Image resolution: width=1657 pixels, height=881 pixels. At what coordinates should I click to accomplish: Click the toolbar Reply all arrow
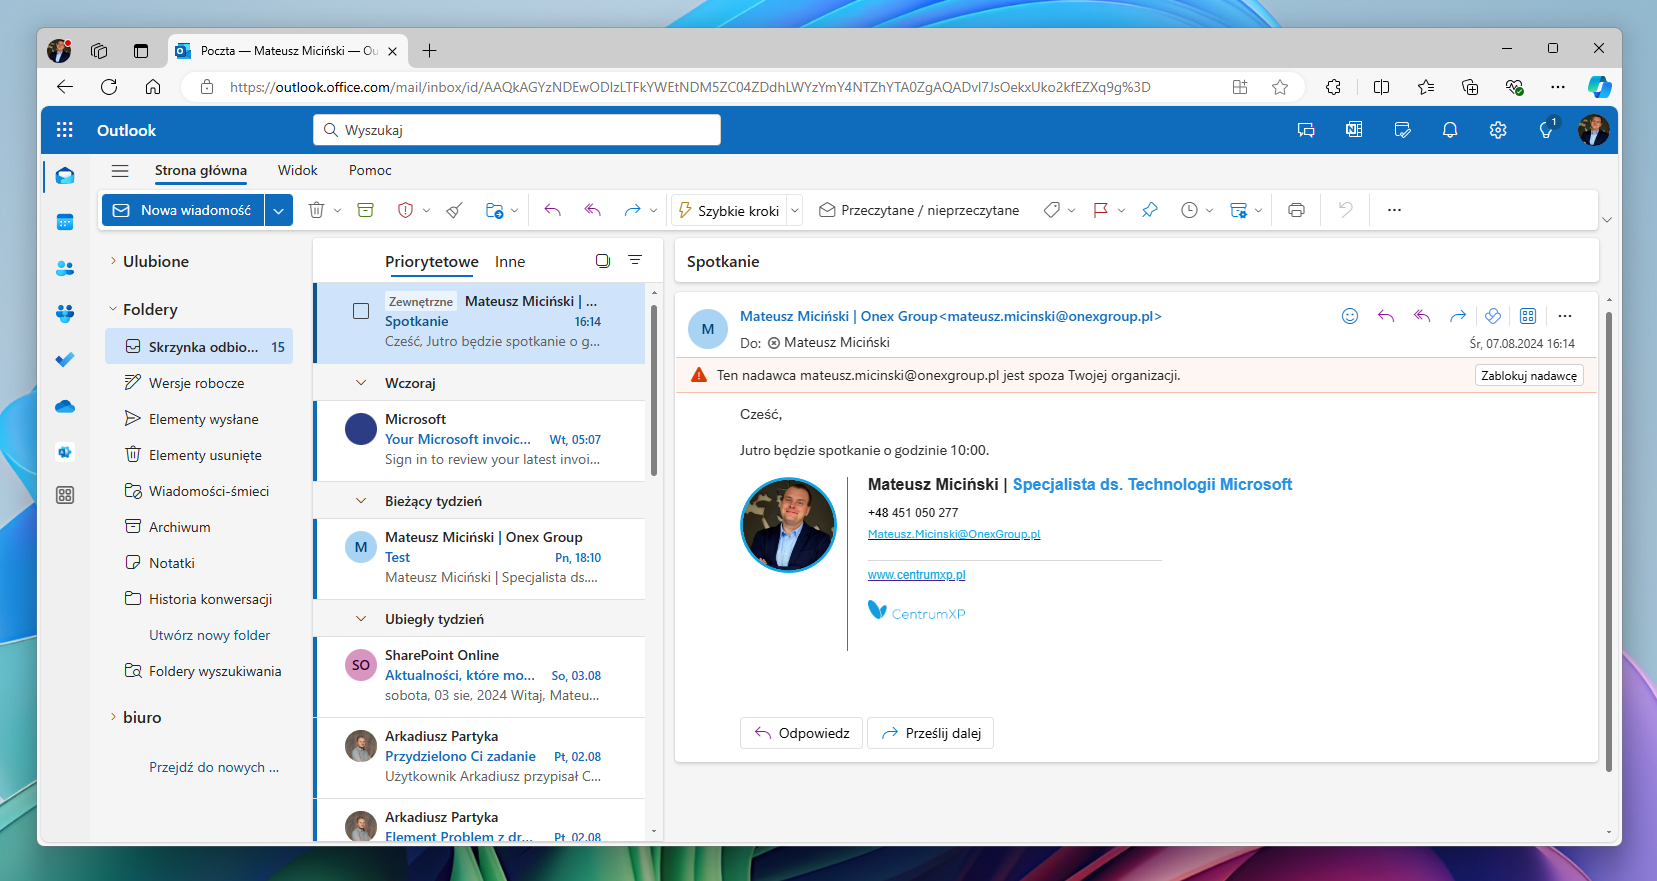[x=592, y=210]
